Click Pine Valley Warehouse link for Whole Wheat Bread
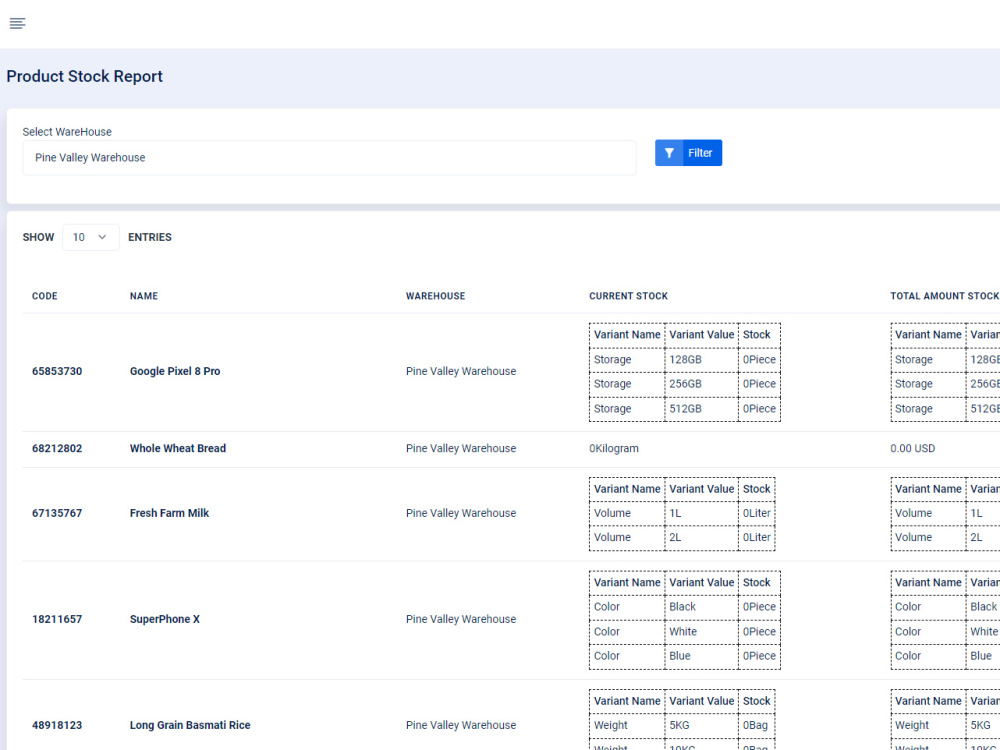Viewport: 1000px width, 750px height. (x=461, y=448)
